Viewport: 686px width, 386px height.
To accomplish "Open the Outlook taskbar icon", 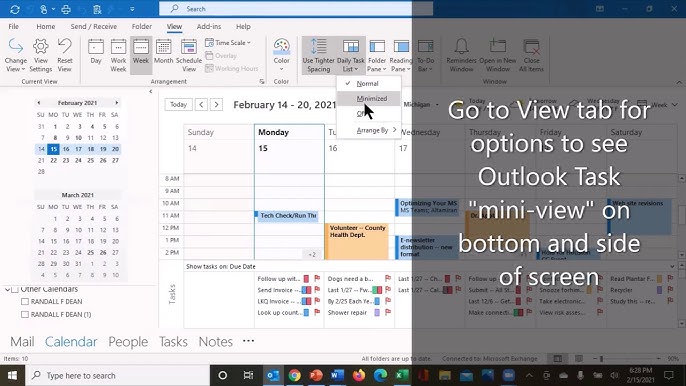I will click(x=273, y=375).
